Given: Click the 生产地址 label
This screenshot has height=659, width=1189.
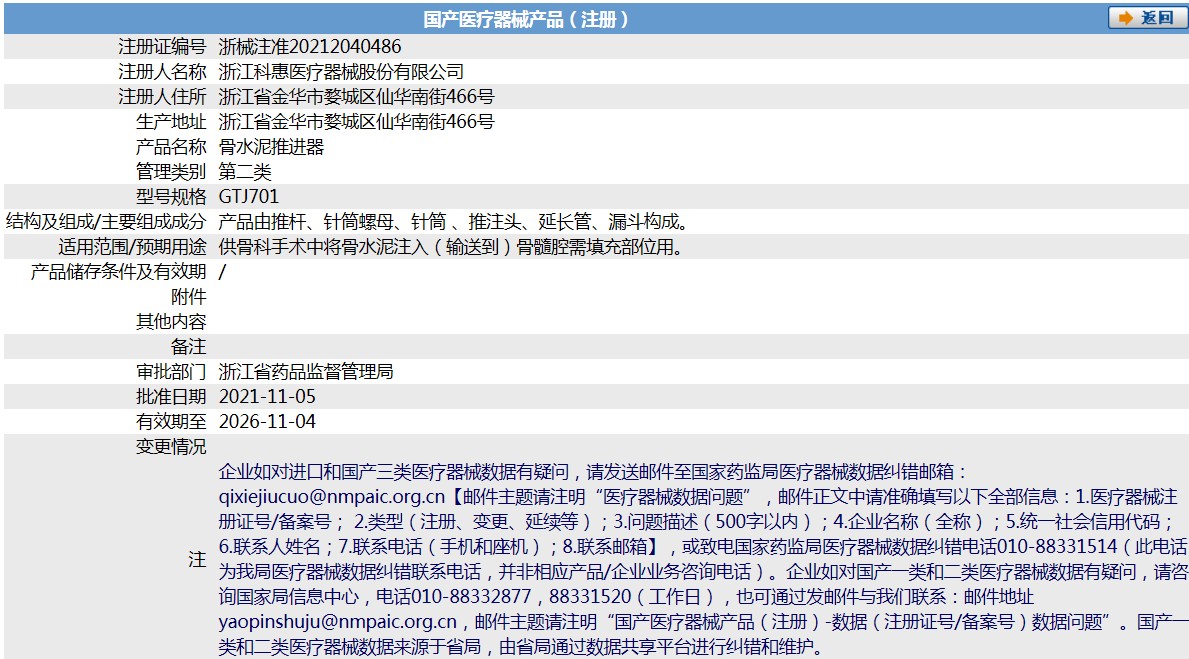Looking at the screenshot, I should (x=171, y=122).
